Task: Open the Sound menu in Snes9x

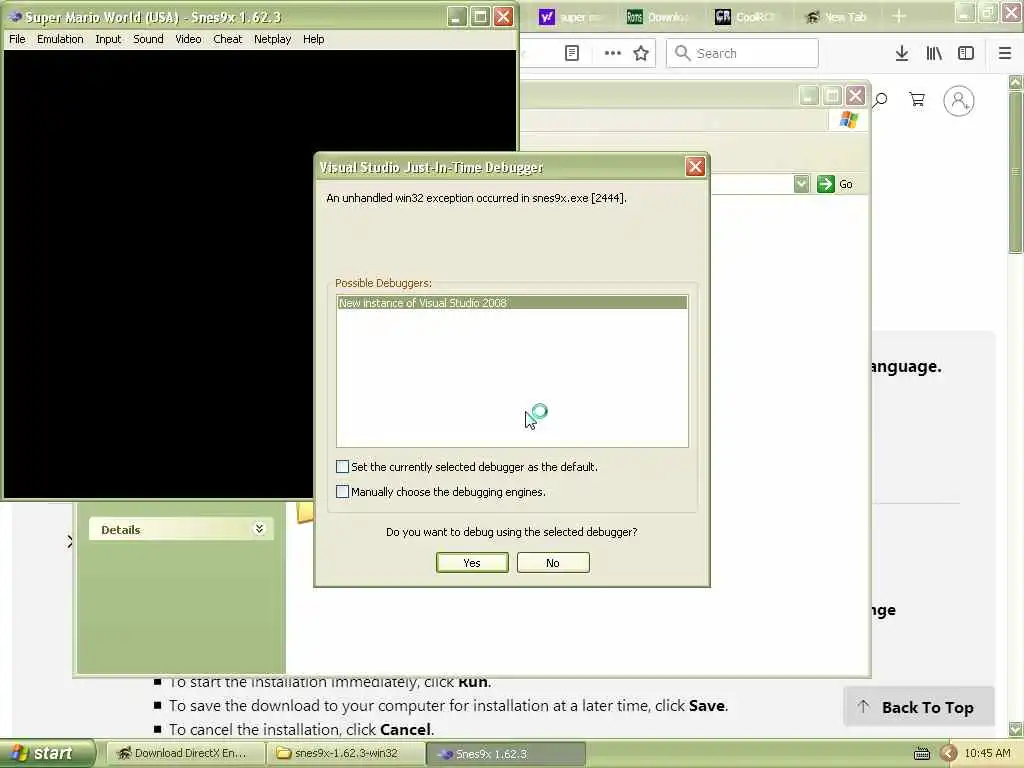Action: click(x=148, y=39)
